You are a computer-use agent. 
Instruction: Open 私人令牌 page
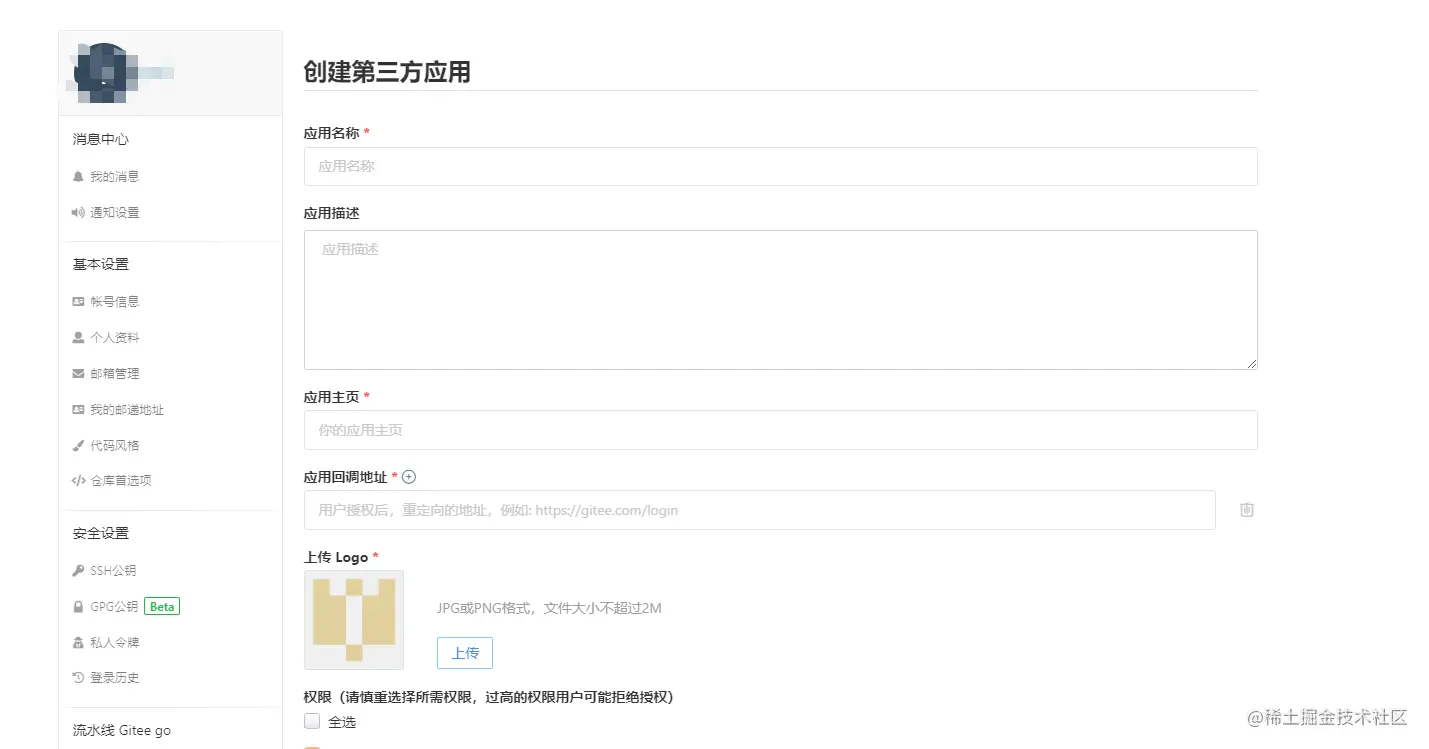click(x=114, y=642)
